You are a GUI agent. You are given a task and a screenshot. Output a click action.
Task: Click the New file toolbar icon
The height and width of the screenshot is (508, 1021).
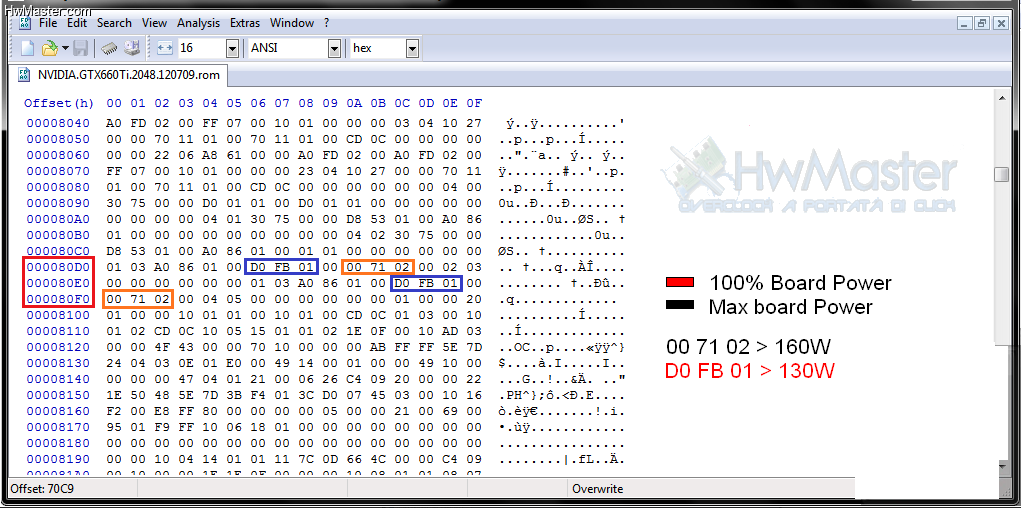[x=27, y=48]
